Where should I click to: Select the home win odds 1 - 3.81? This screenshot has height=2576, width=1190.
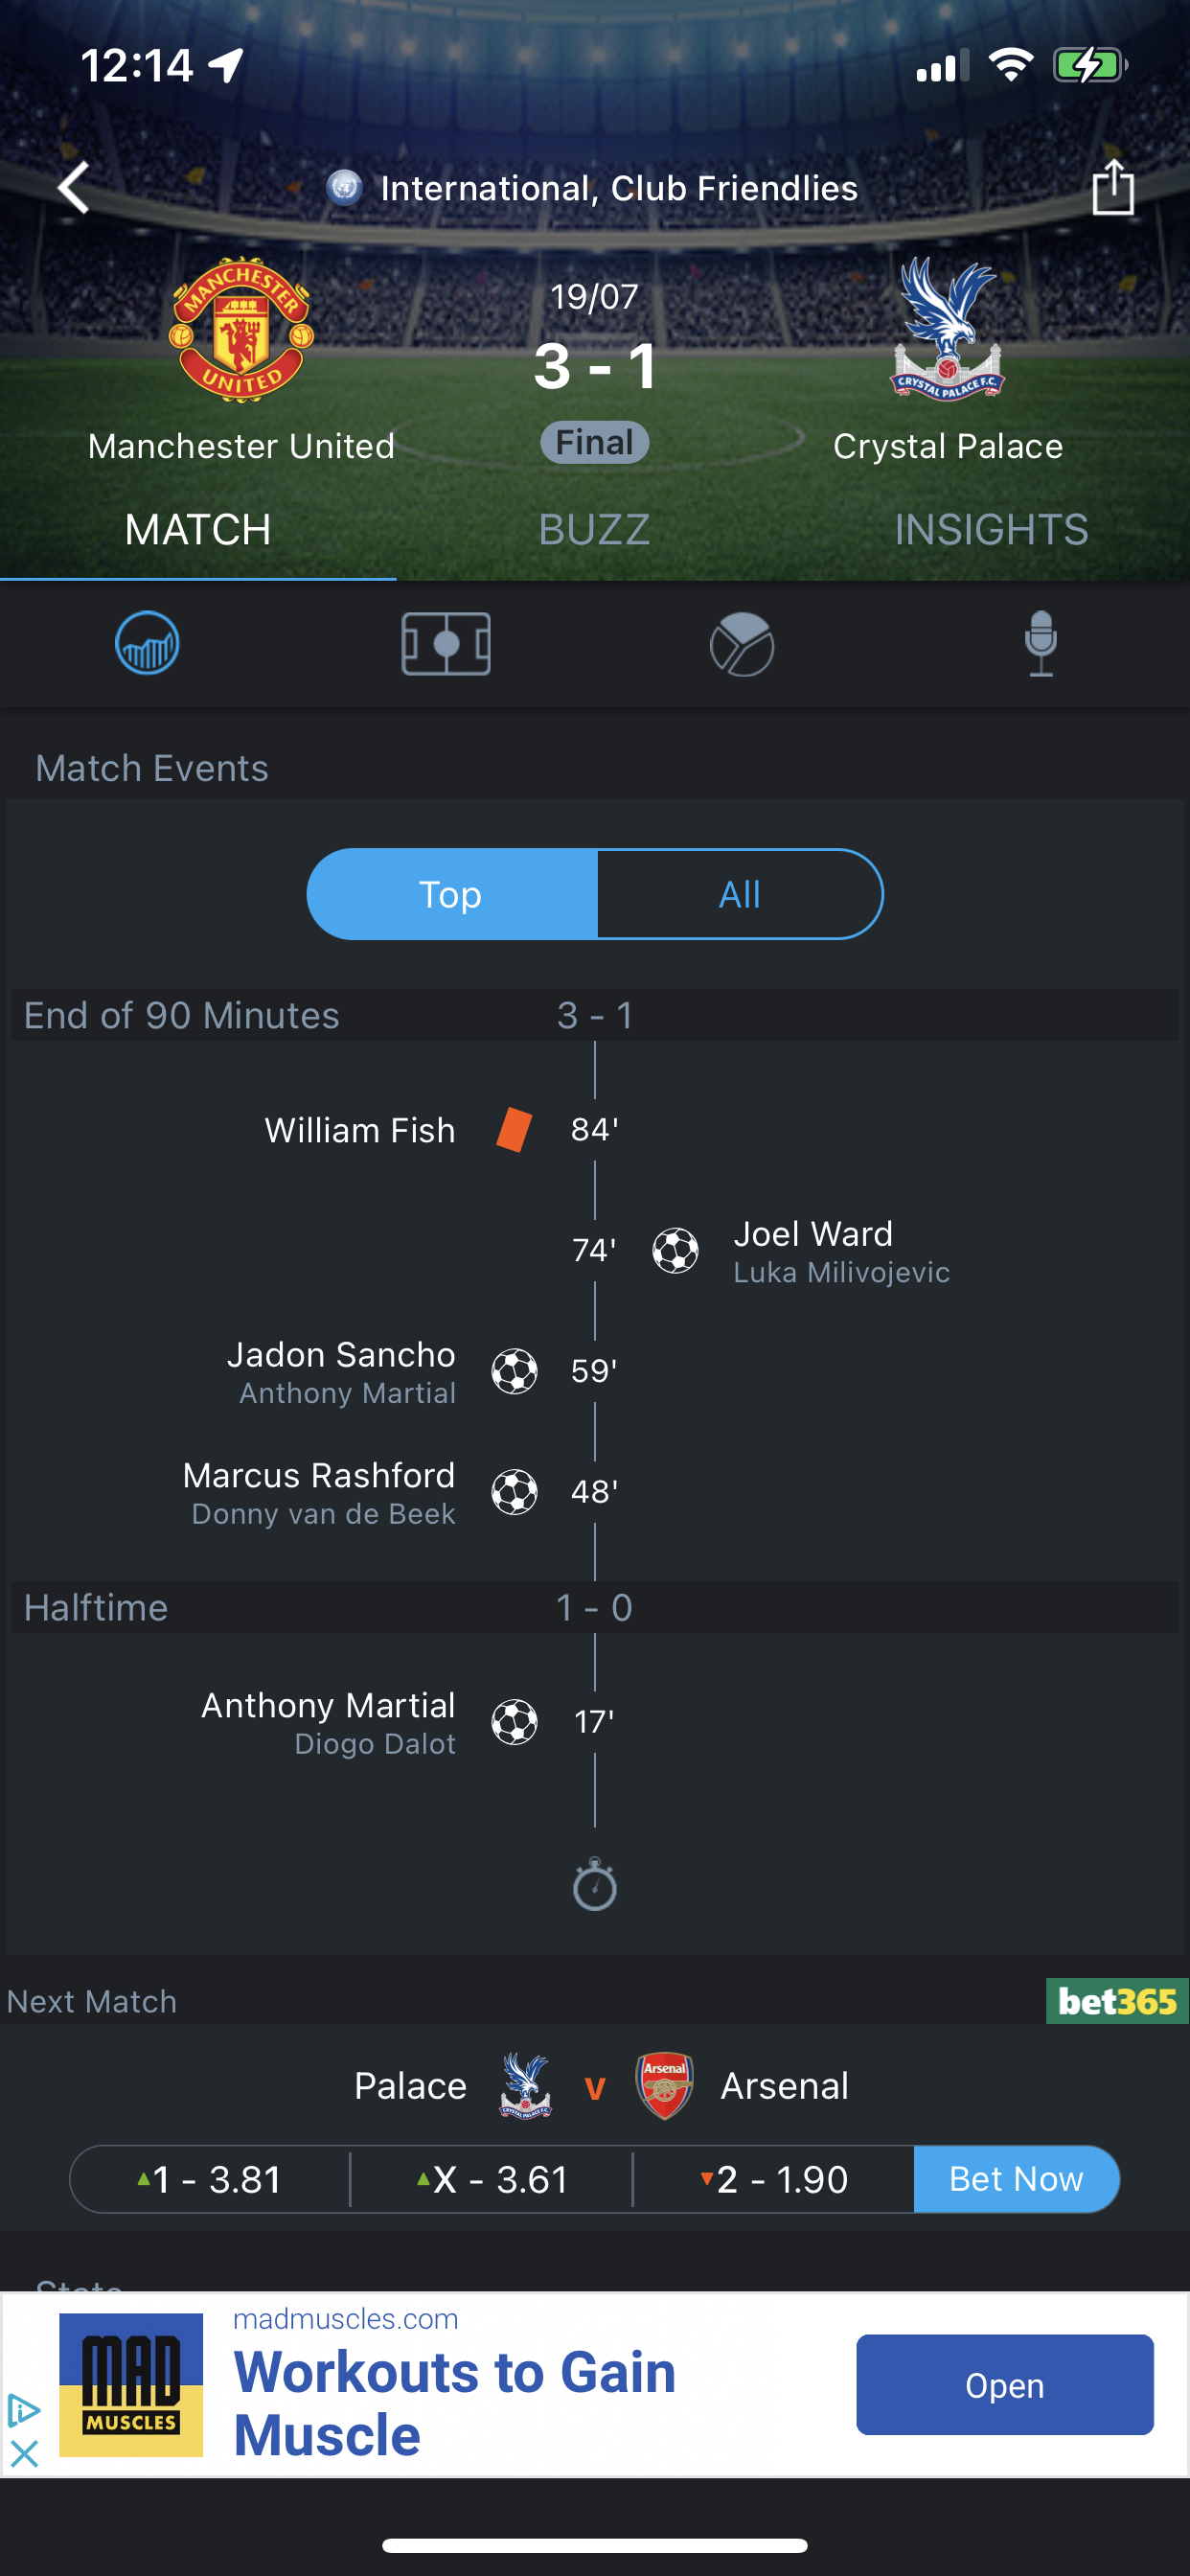[210, 2179]
